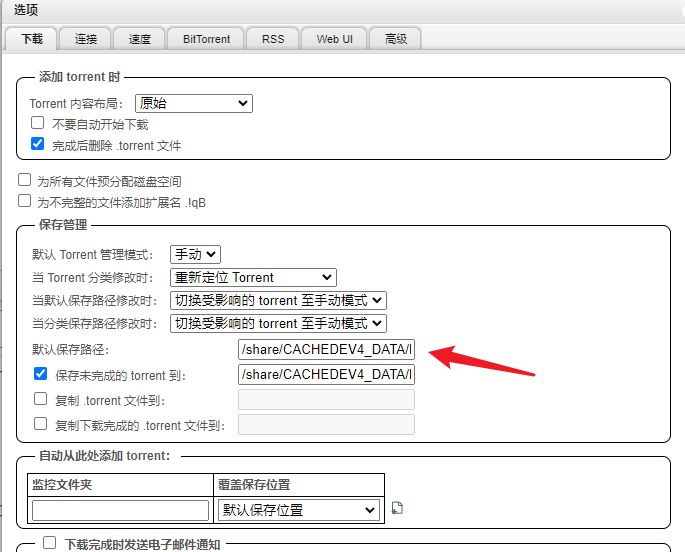Viewport: 685px width, 552px height.
Task: Uncheck 完成后删除 .torrent 文件
Action: pyautogui.click(x=38, y=145)
